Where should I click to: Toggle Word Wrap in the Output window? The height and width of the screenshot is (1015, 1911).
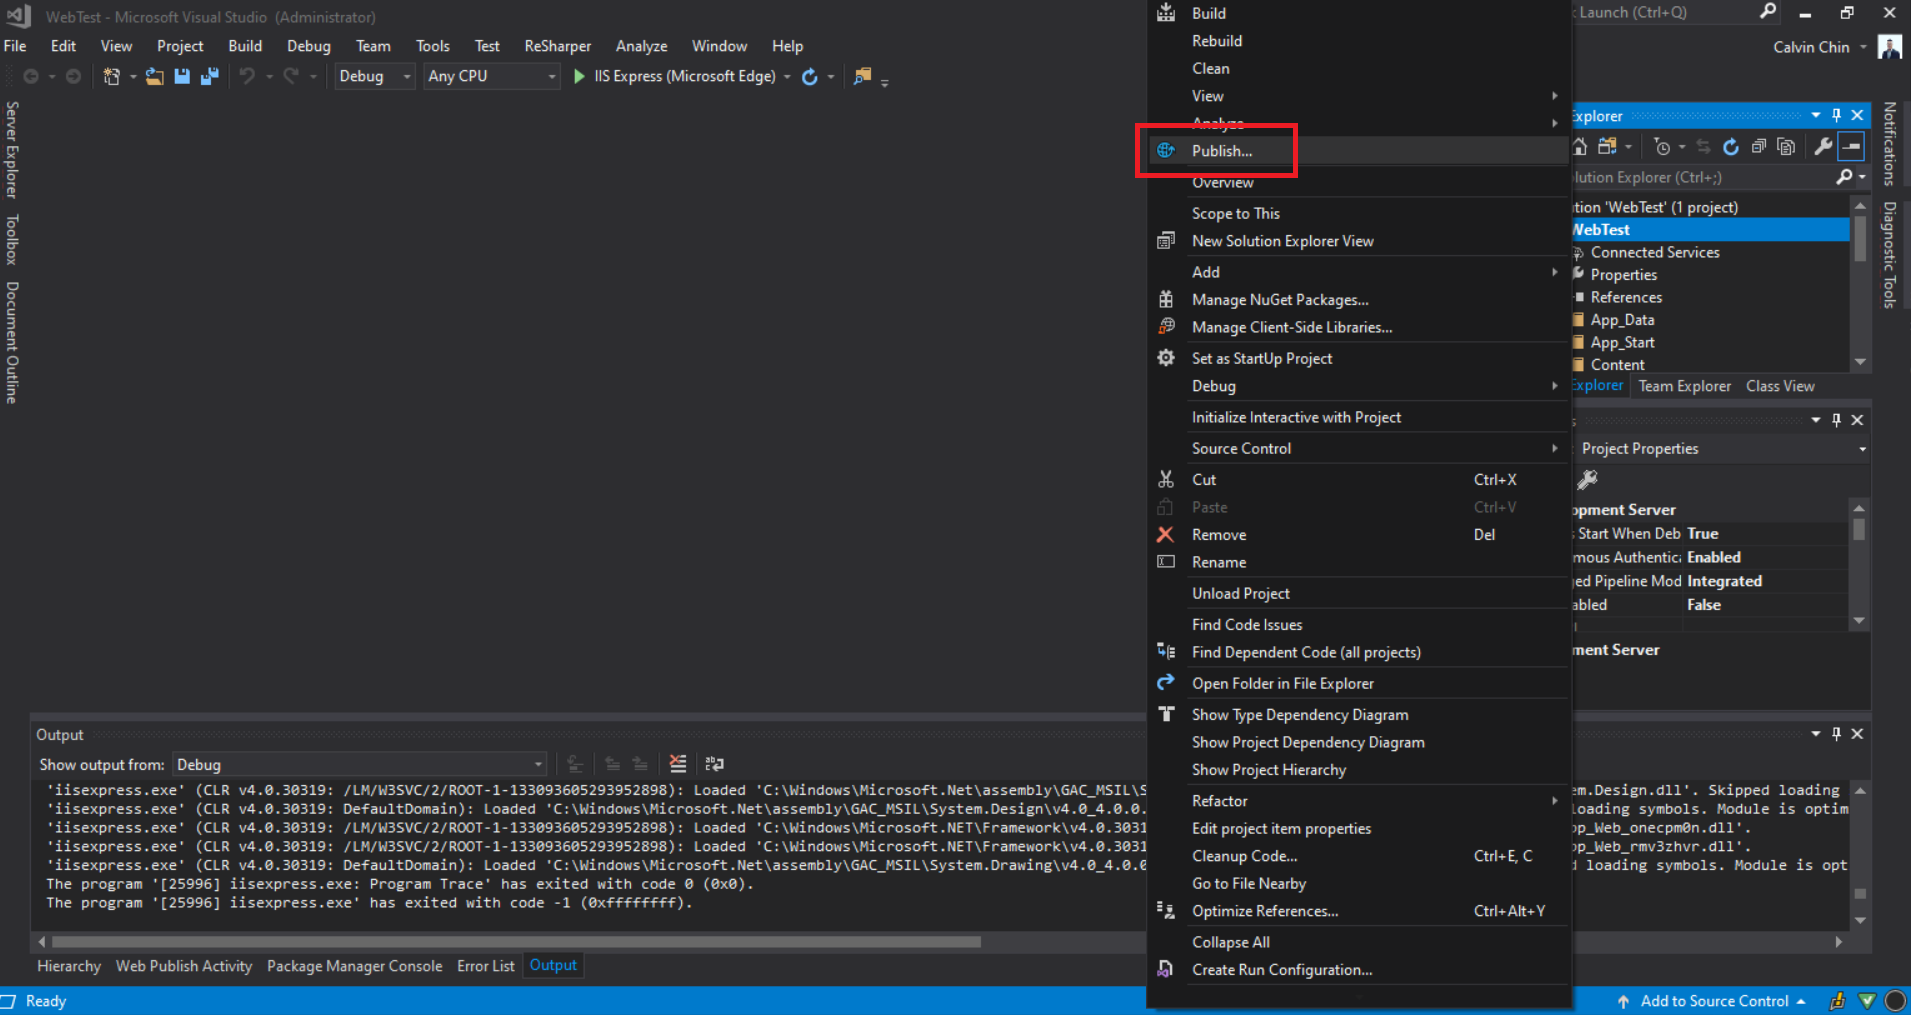(x=714, y=764)
